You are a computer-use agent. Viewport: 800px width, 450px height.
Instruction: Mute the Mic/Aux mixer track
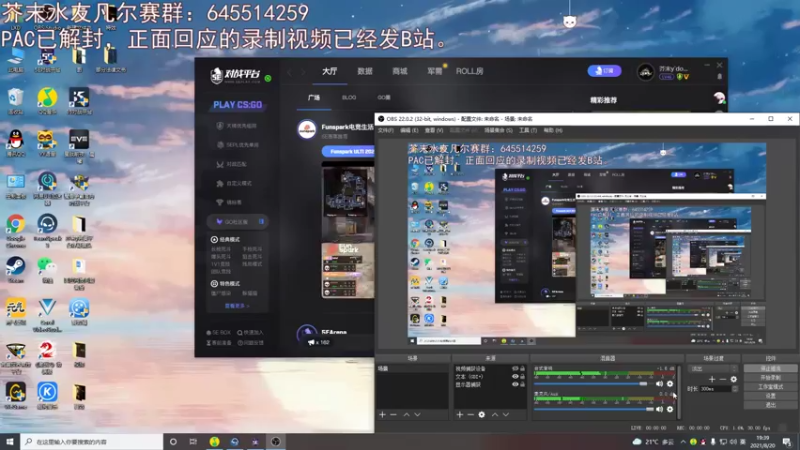click(659, 409)
